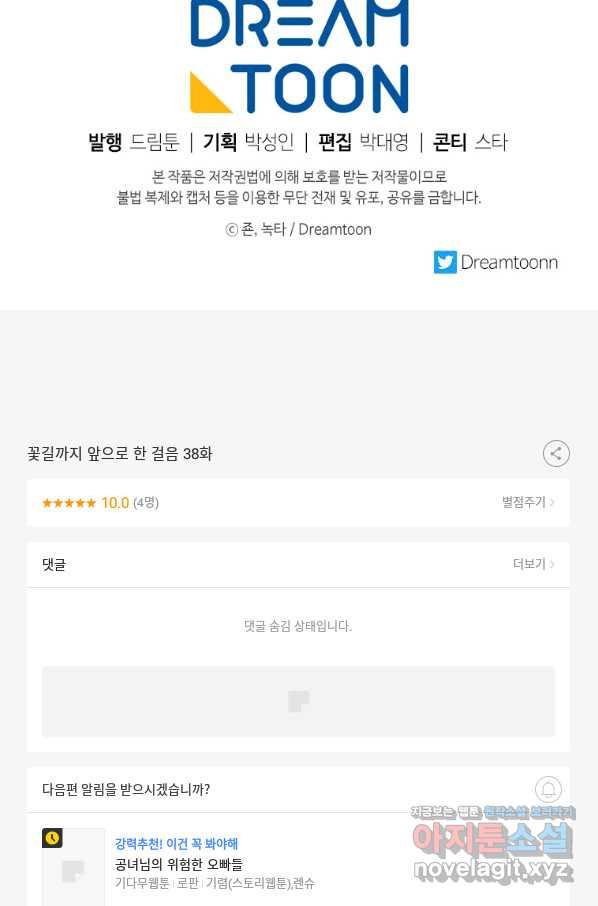
Task: Click the 10.0 rating score
Action: coord(115,503)
